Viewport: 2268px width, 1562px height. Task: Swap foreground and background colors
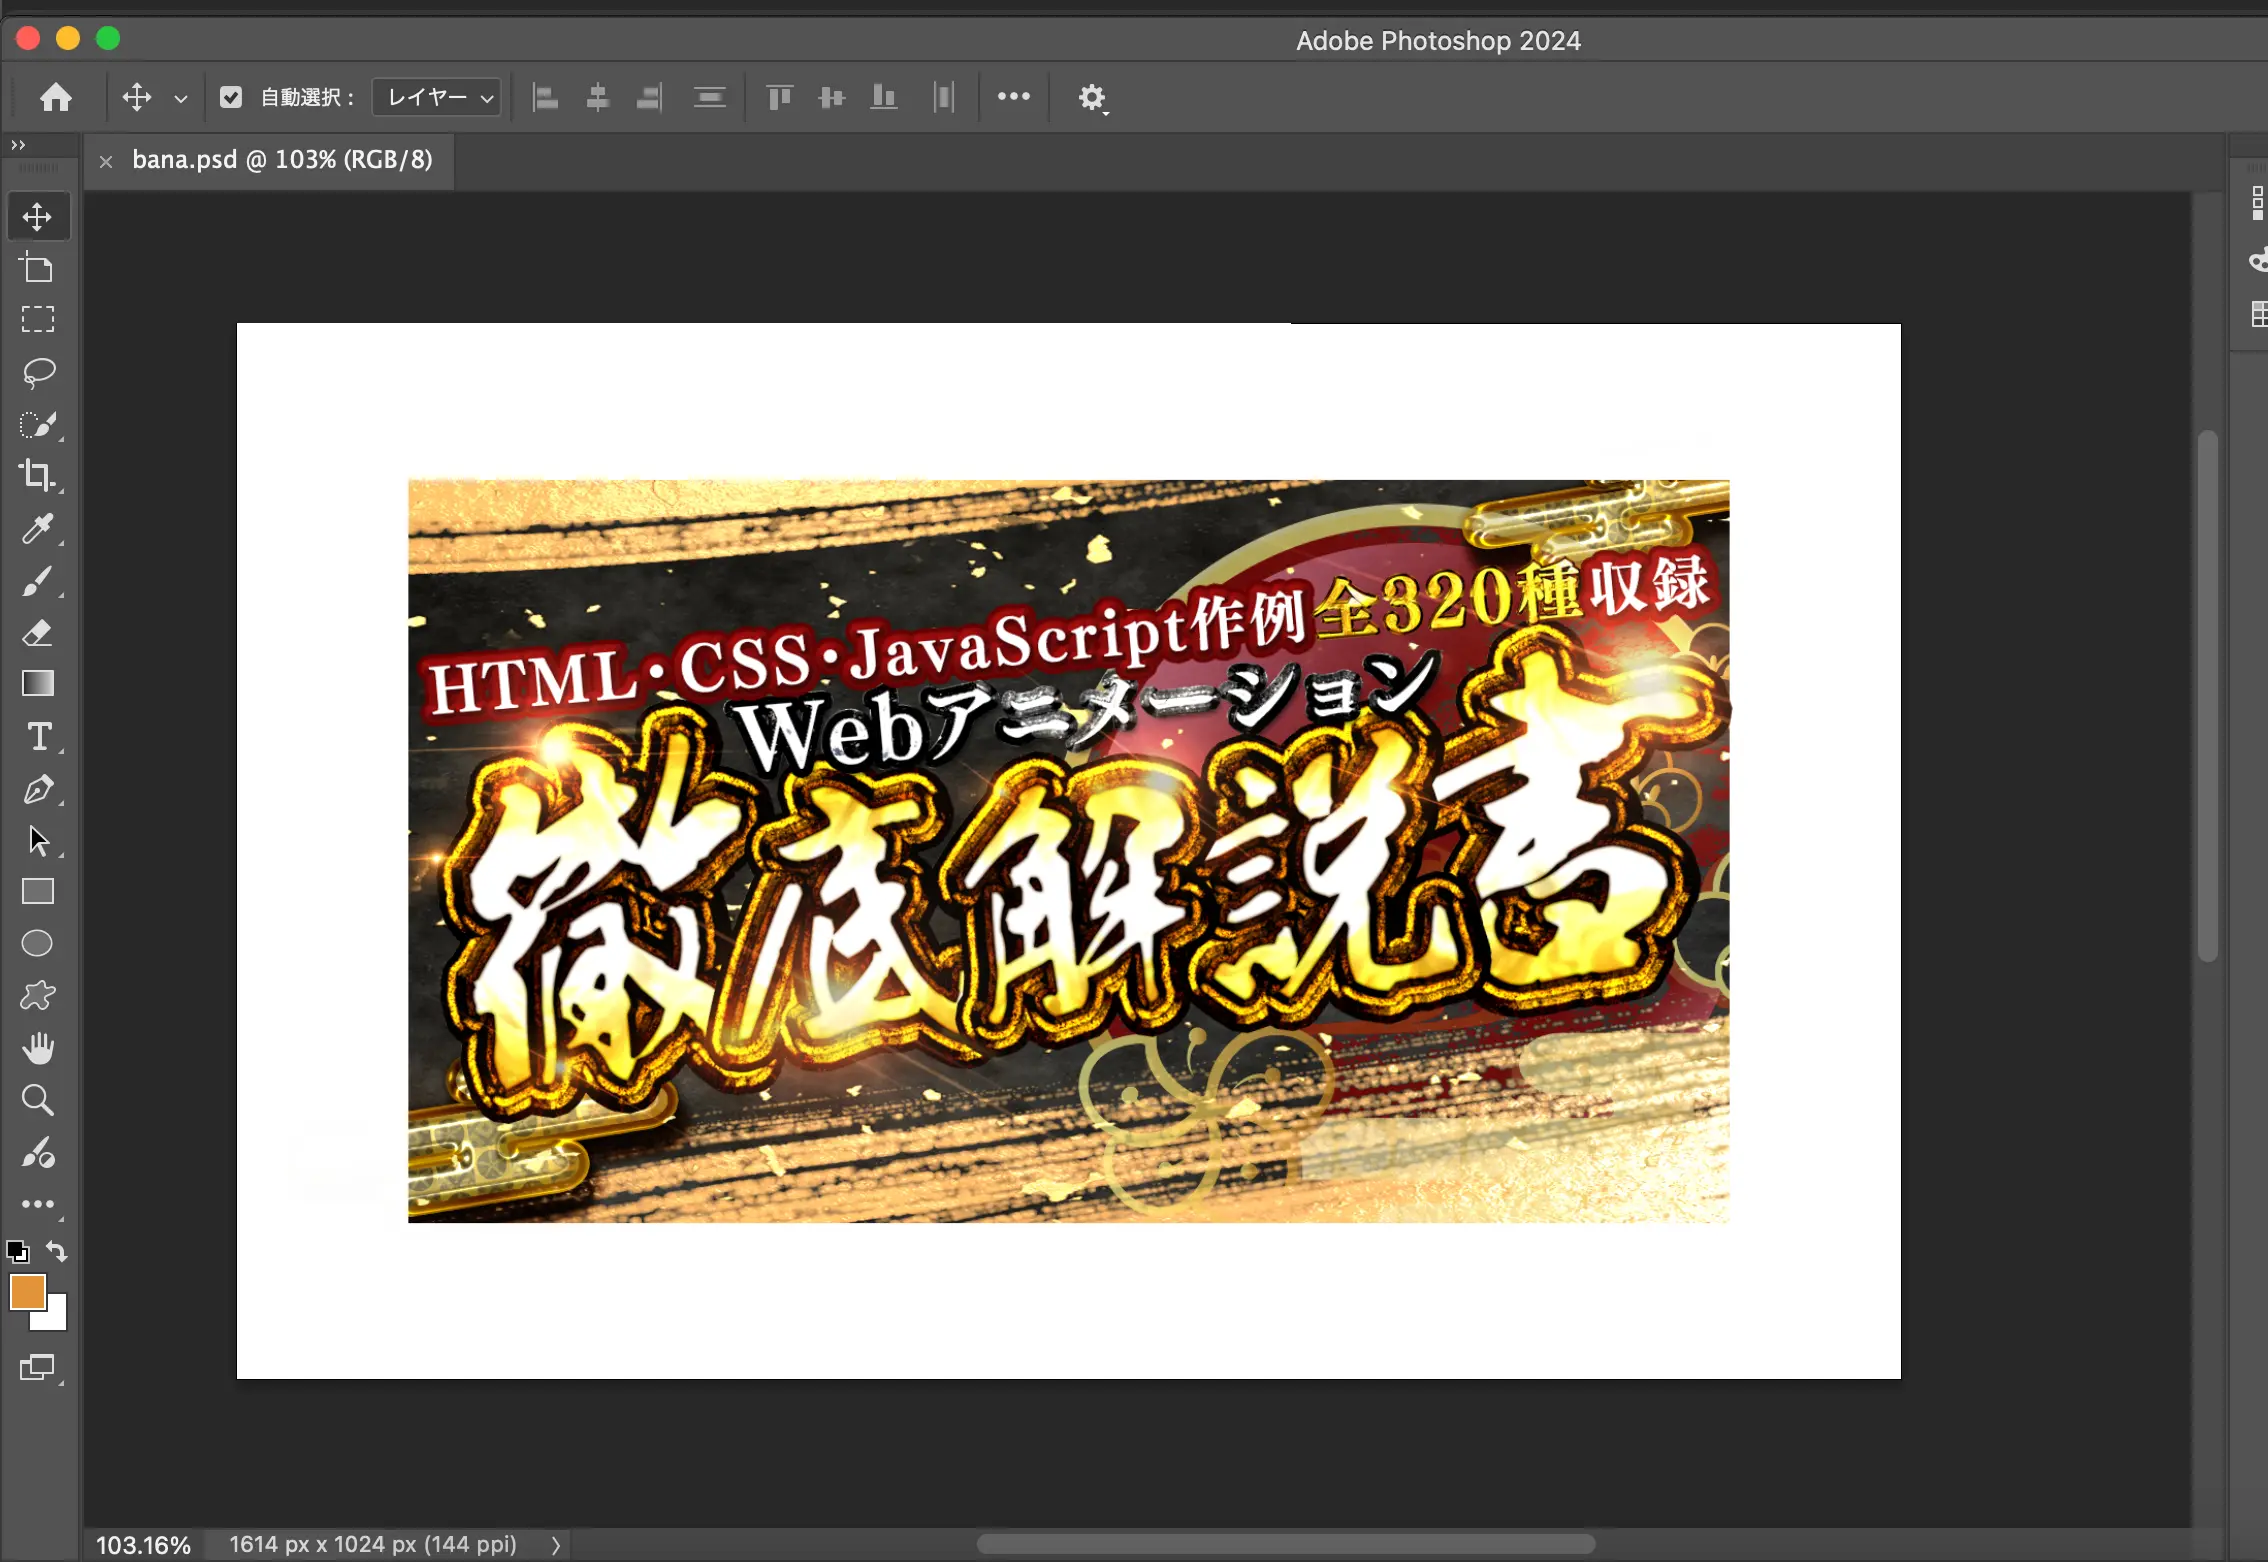pyautogui.click(x=57, y=1251)
